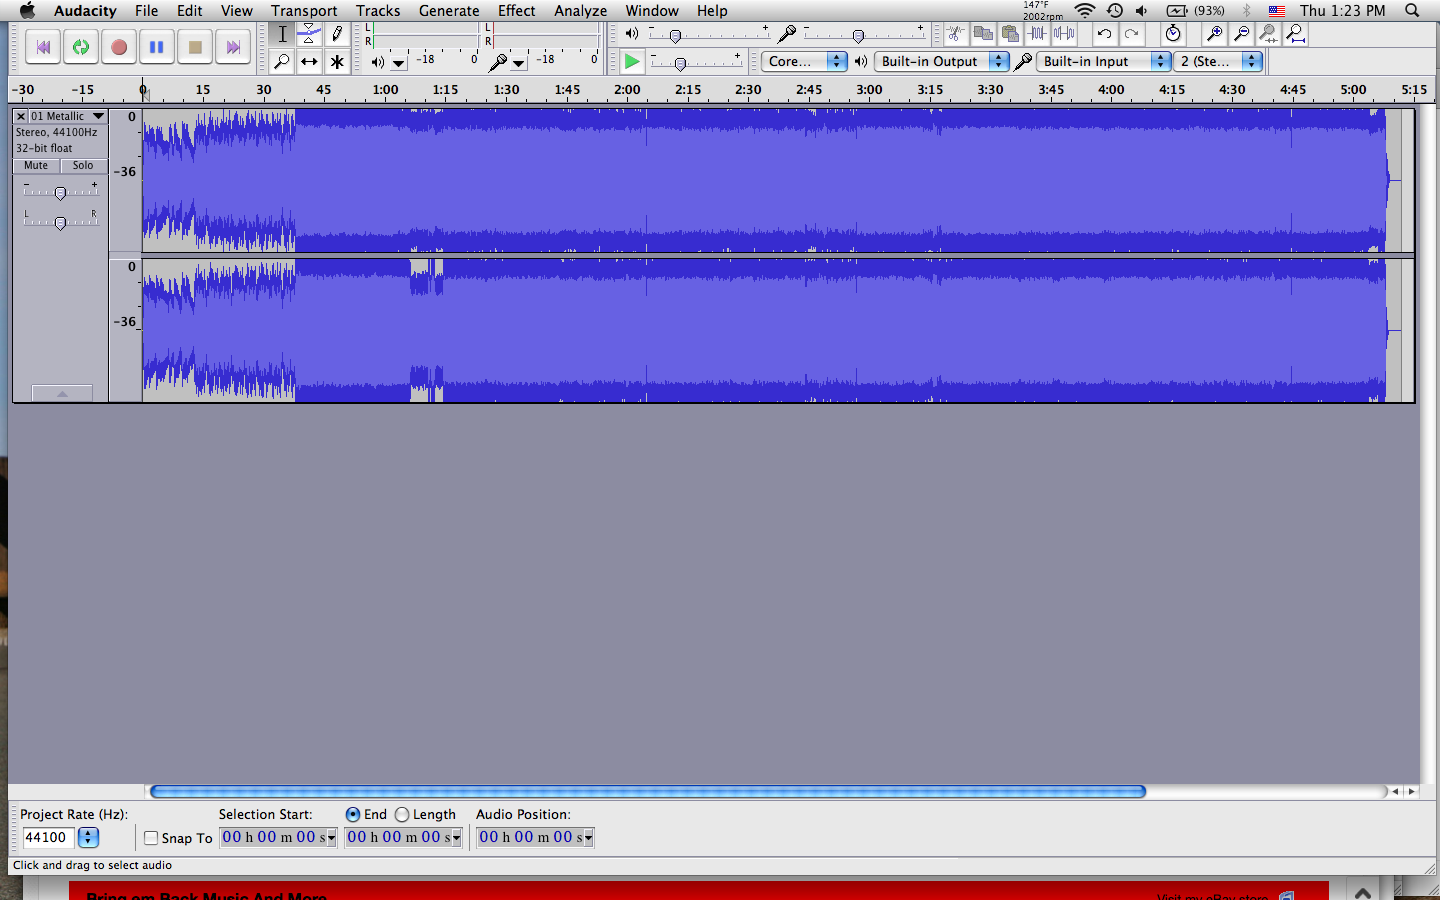Select the Envelope tool
Viewport: 1440px width, 900px height.
(x=309, y=34)
